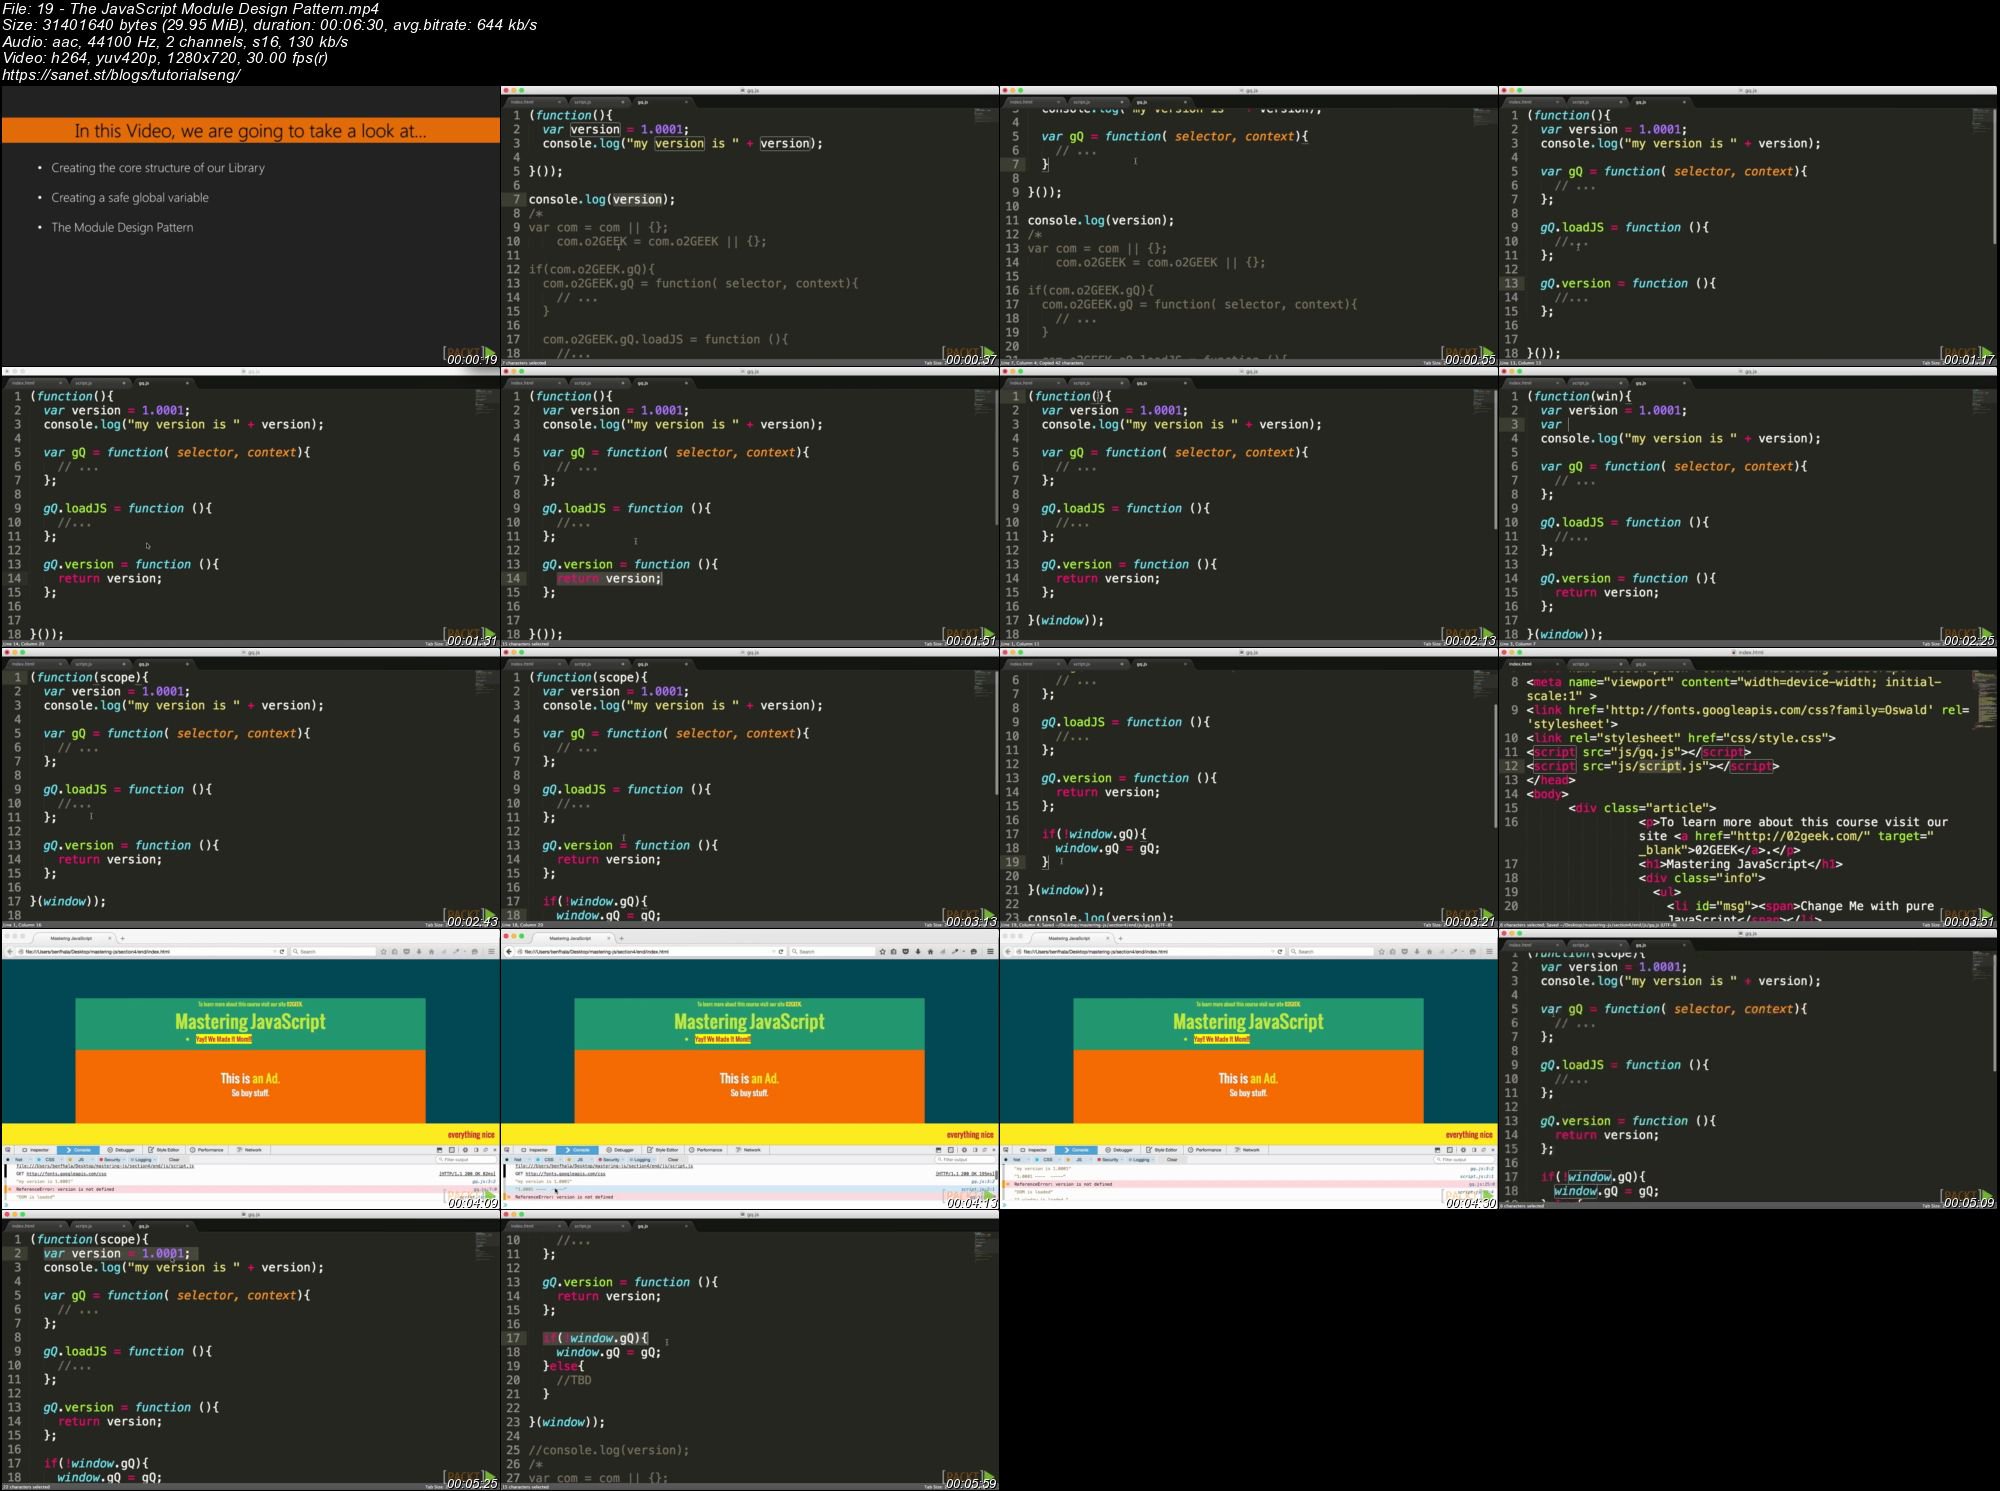The width and height of the screenshot is (2000, 1491).
Task: Click 'Mastering JavaScript' heading in 00:04:09 frame
Action: (x=250, y=1021)
